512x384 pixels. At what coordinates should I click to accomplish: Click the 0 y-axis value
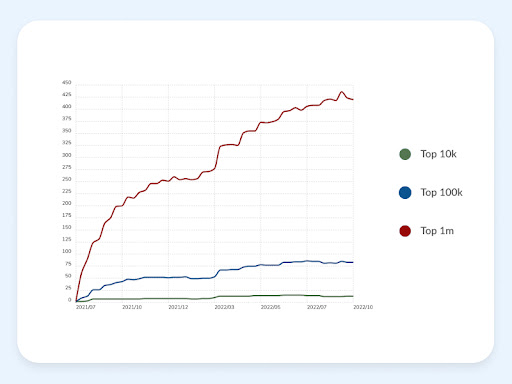pyautogui.click(x=70, y=300)
